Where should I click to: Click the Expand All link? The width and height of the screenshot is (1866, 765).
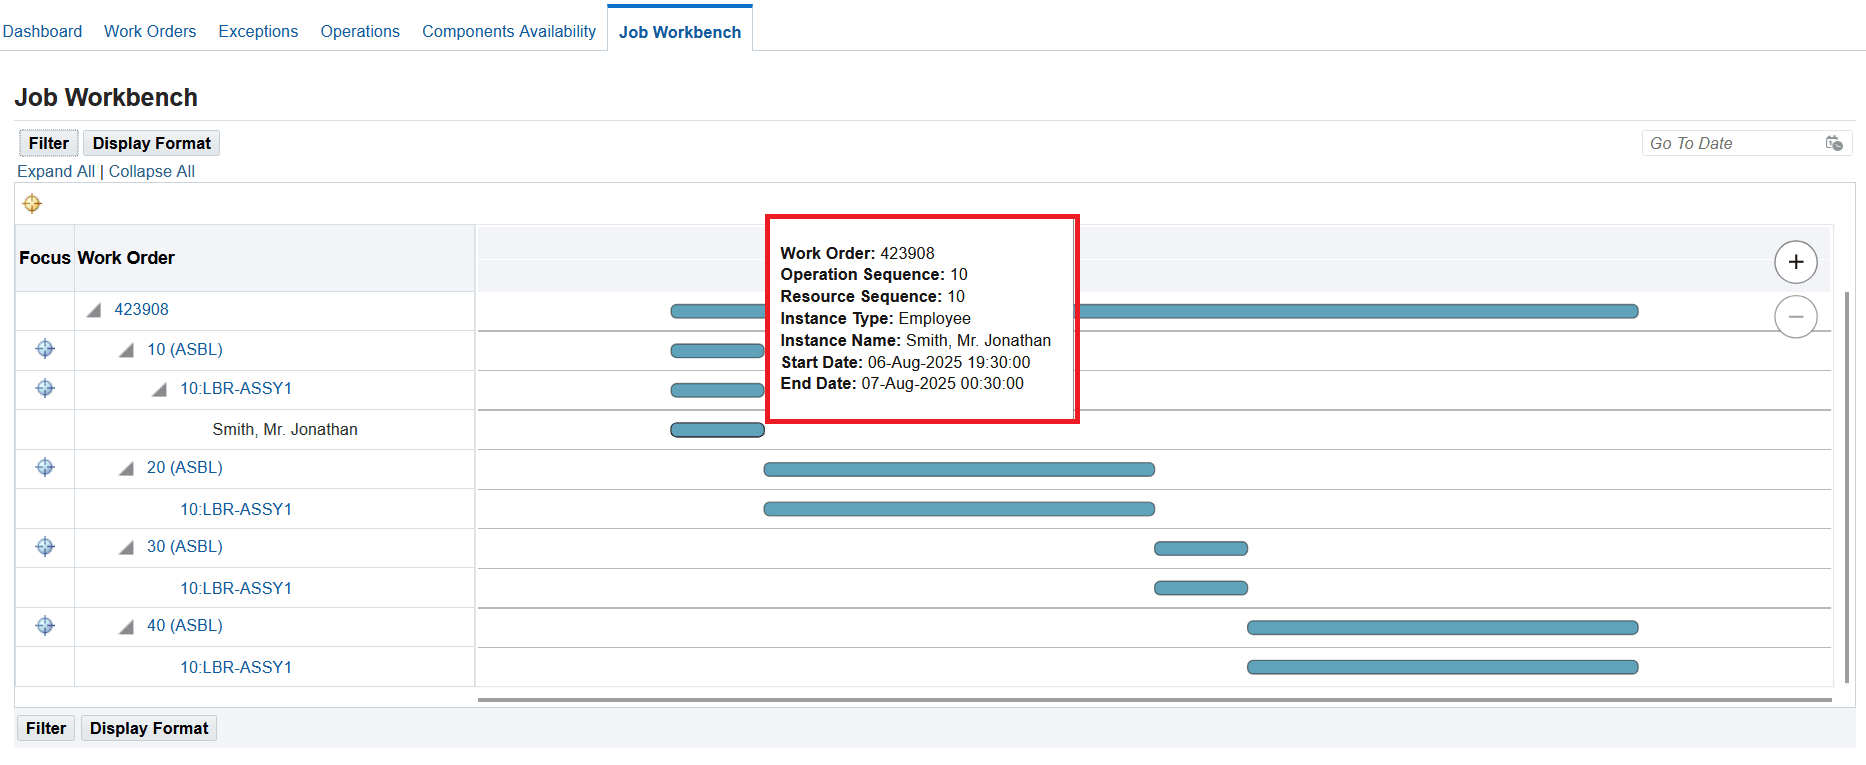click(x=56, y=171)
